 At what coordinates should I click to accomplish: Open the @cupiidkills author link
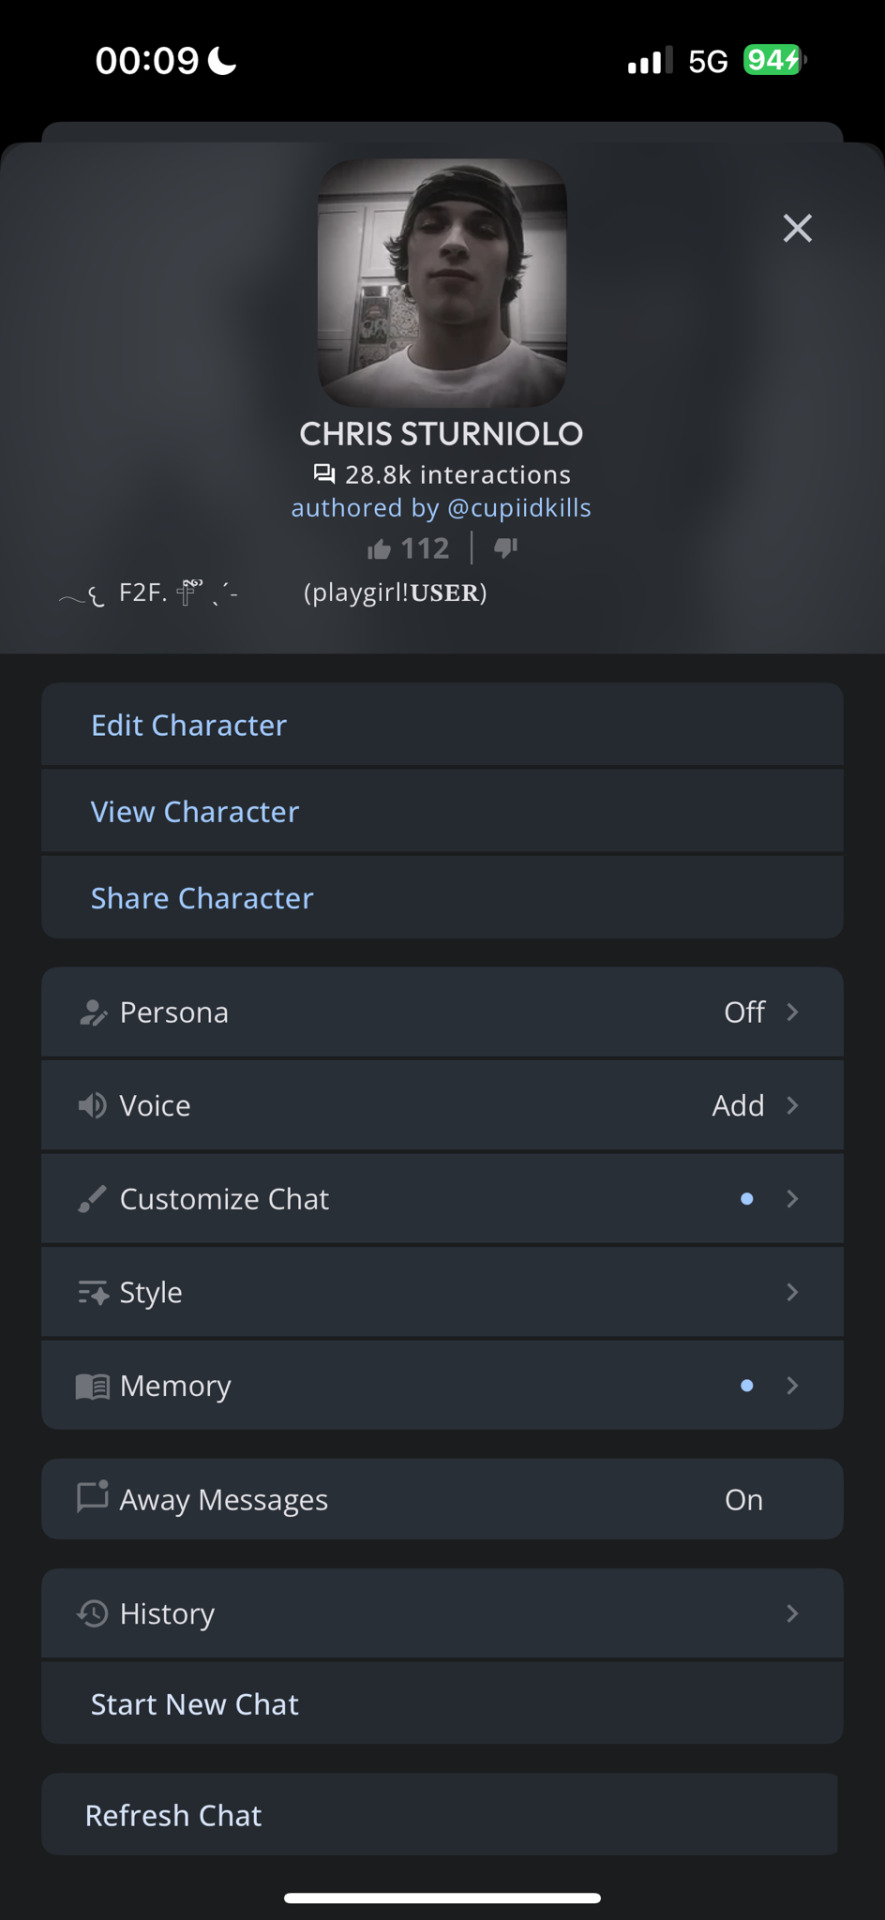(x=519, y=508)
